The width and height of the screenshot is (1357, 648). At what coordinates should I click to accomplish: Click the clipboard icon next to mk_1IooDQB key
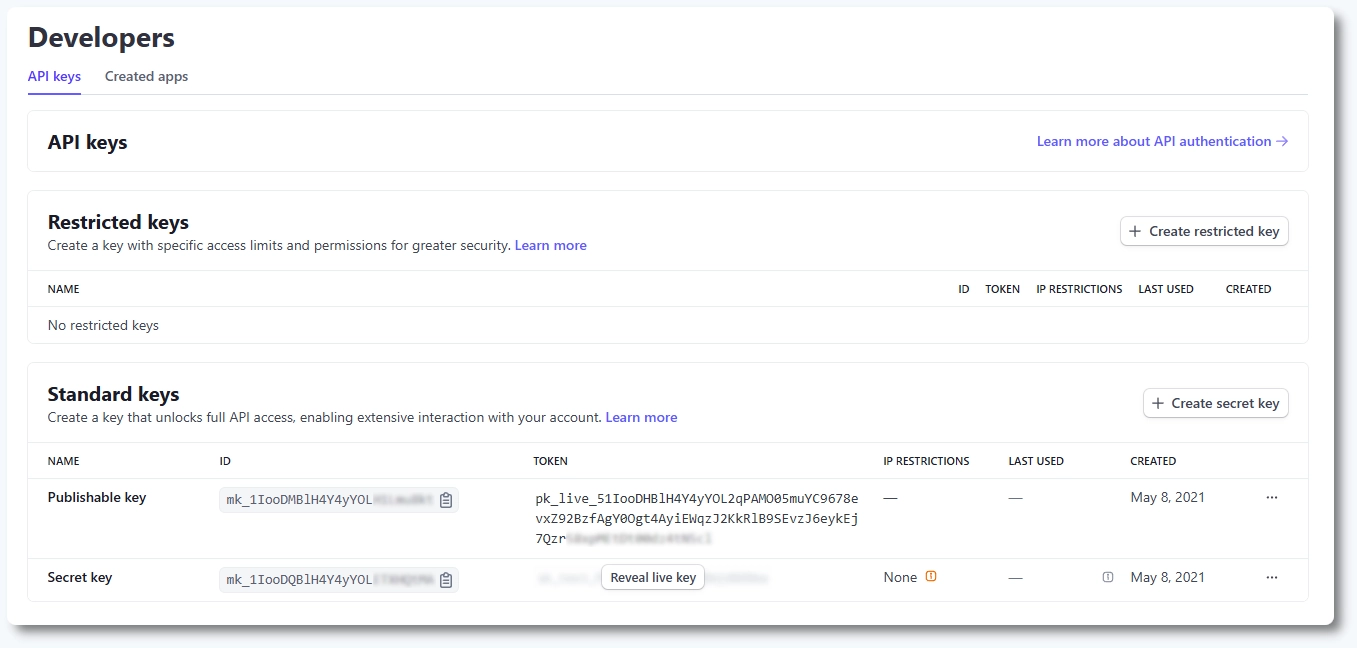pyautogui.click(x=446, y=580)
